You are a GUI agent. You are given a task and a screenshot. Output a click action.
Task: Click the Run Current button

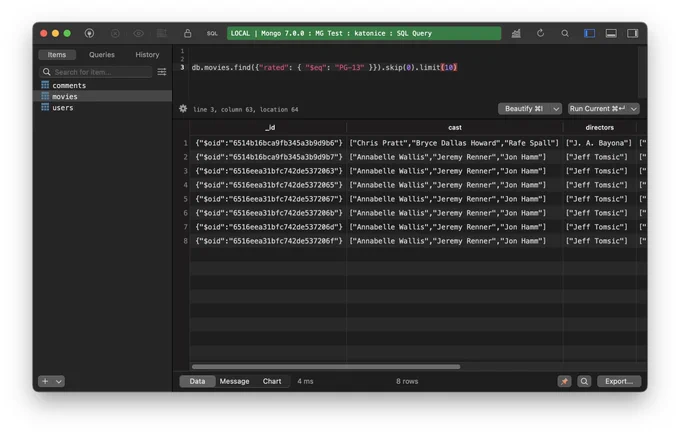coord(598,109)
